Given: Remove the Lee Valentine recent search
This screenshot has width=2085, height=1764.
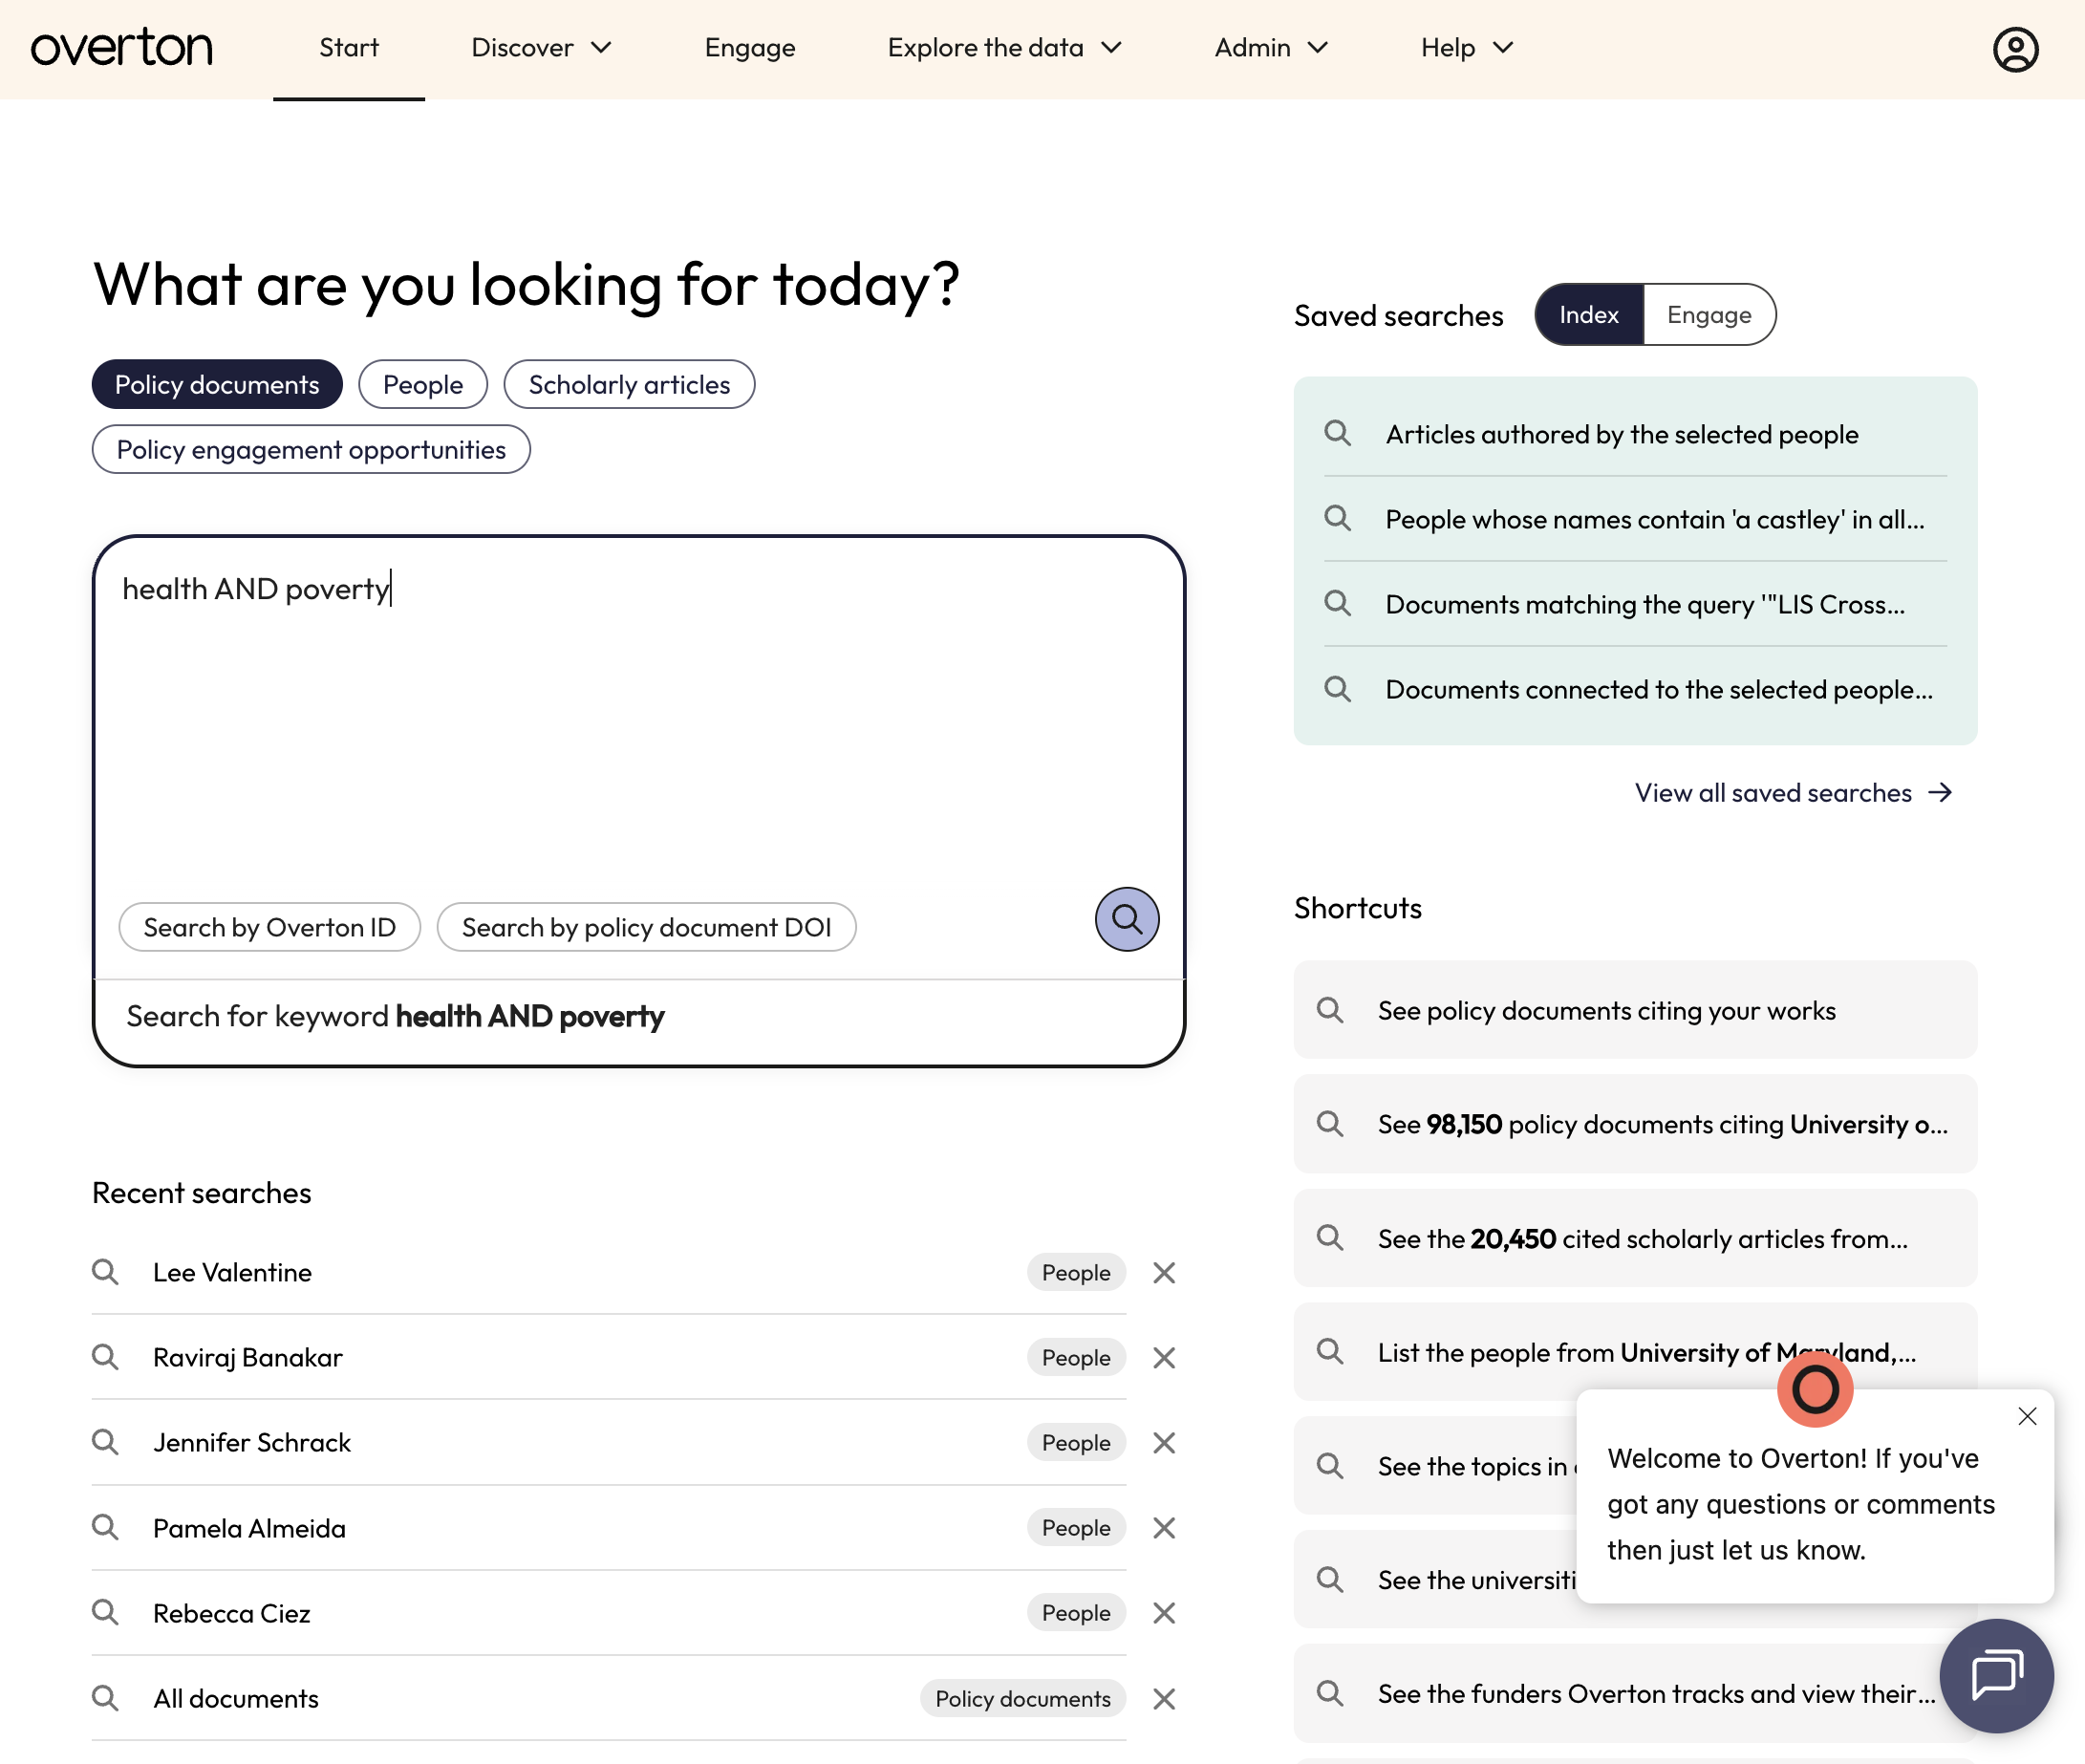Looking at the screenshot, I should [1164, 1272].
